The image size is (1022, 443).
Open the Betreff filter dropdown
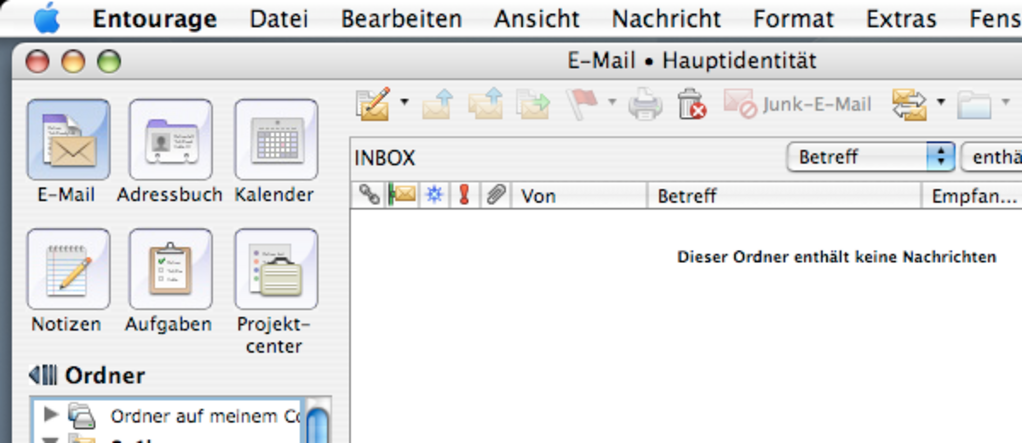[871, 157]
